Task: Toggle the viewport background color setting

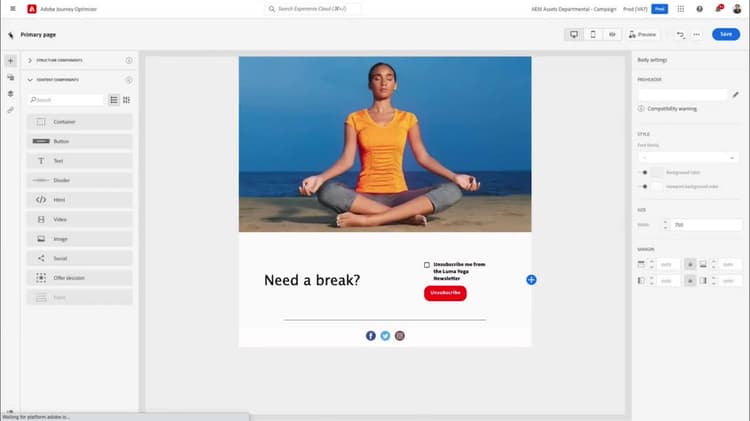Action: 643,187
